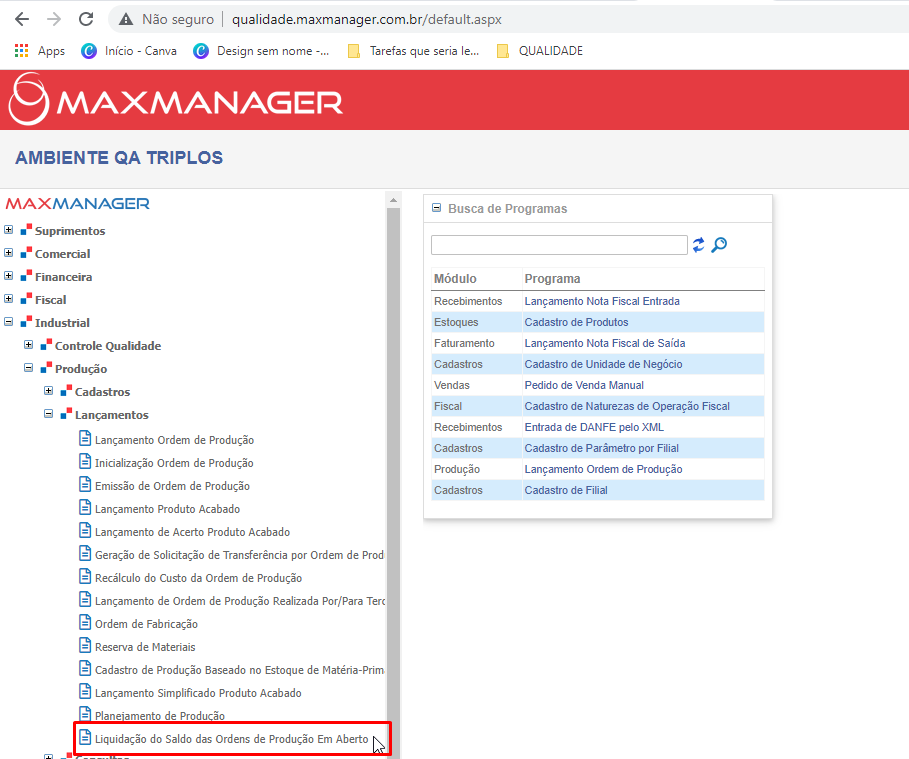Open 'Lançamento de Acerto Produto Acabado'
The image size is (909, 759).
192,532
